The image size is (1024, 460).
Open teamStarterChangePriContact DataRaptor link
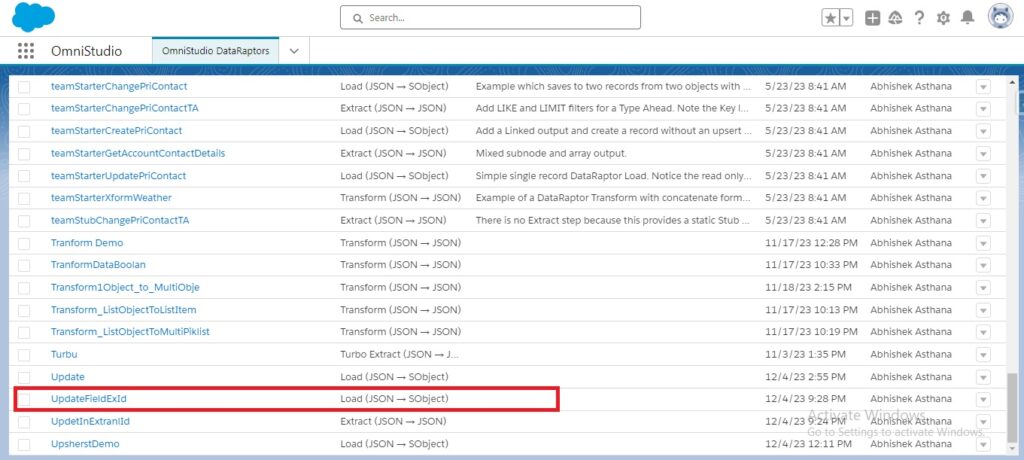119,86
